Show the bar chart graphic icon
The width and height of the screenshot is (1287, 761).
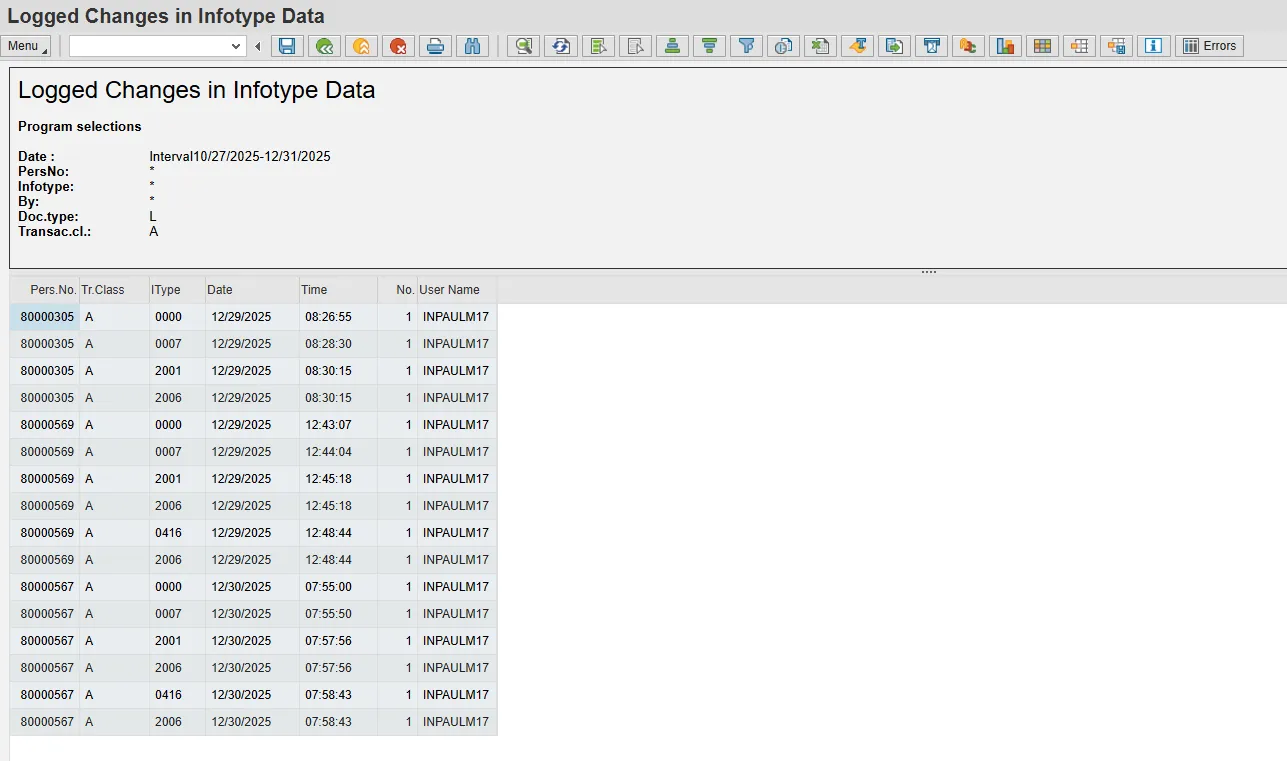[x=1005, y=46]
